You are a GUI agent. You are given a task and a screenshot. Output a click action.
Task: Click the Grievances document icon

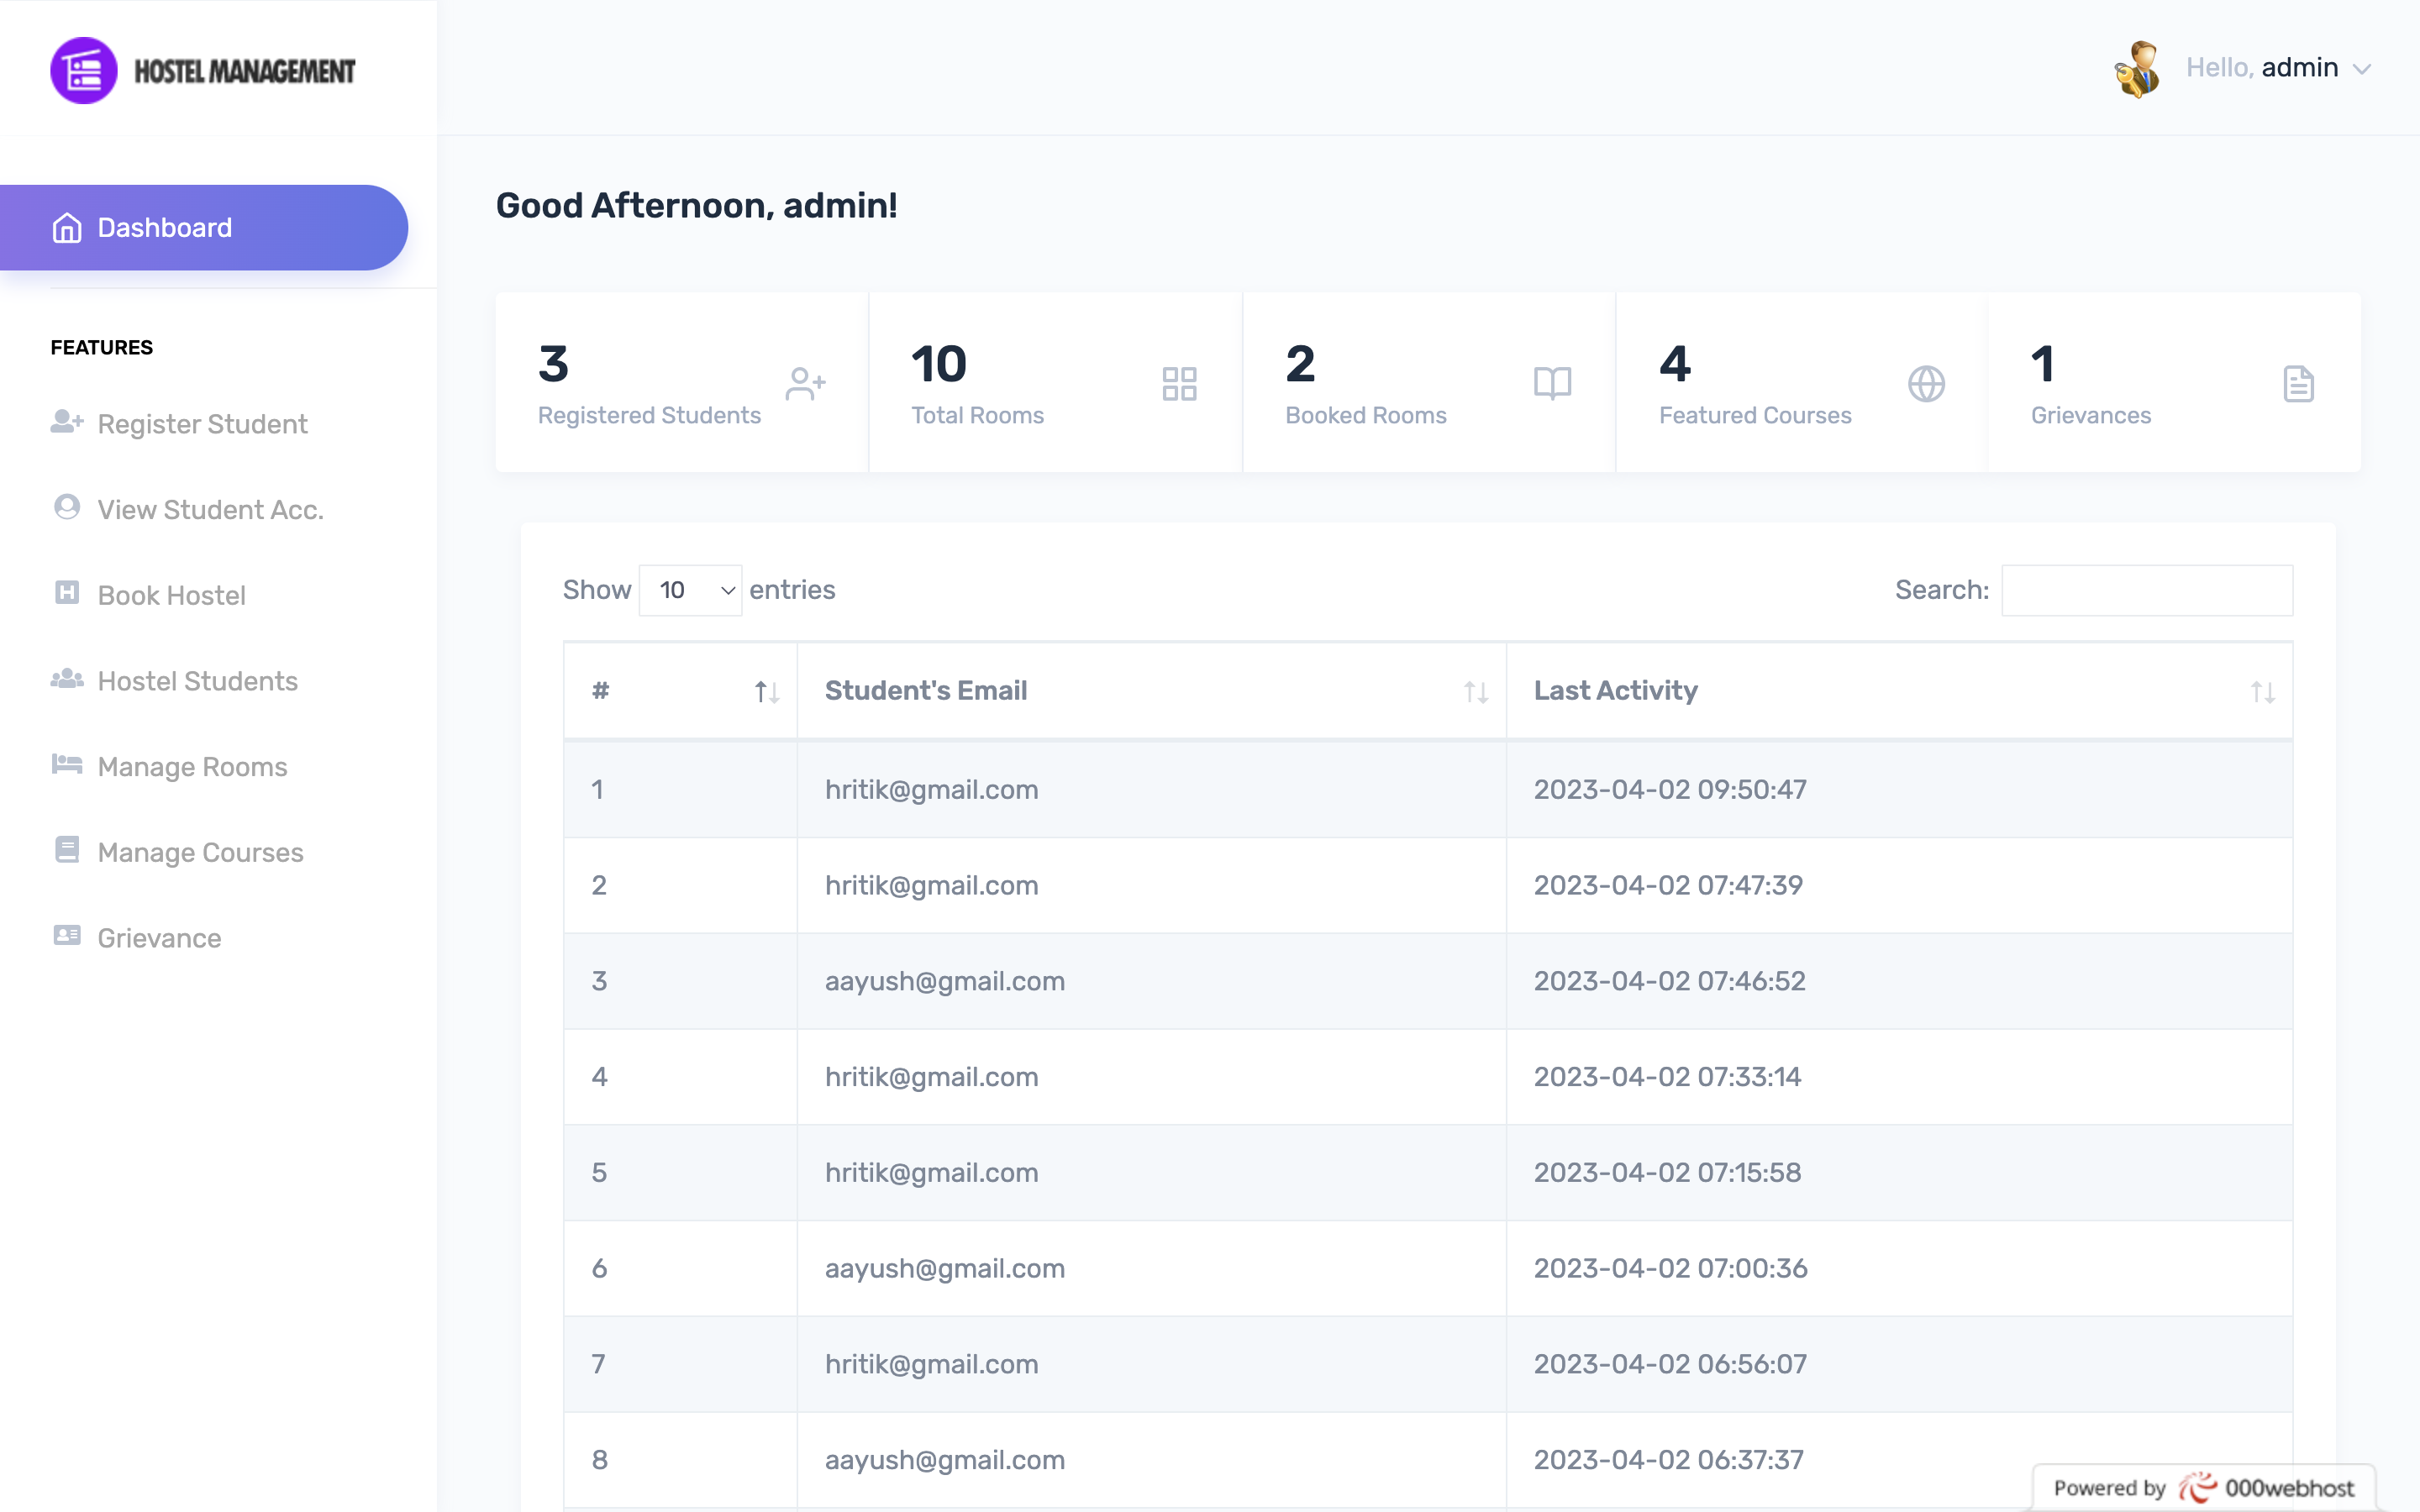pos(2299,383)
